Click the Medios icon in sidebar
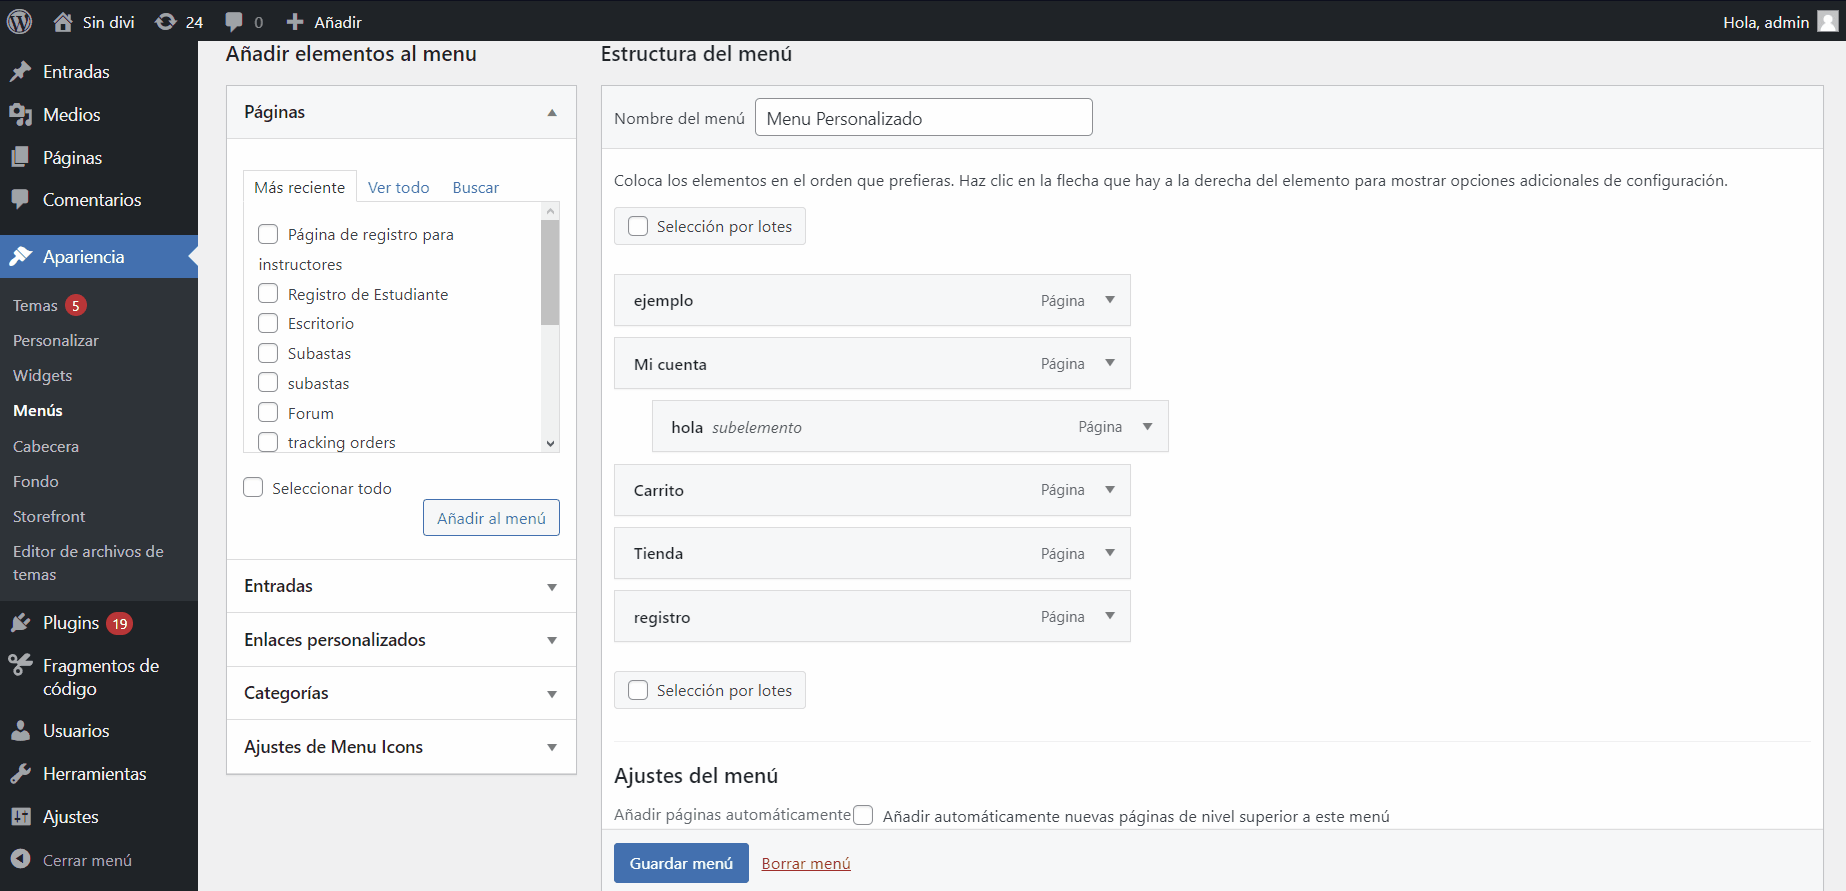Image resolution: width=1846 pixels, height=891 pixels. tap(21, 115)
